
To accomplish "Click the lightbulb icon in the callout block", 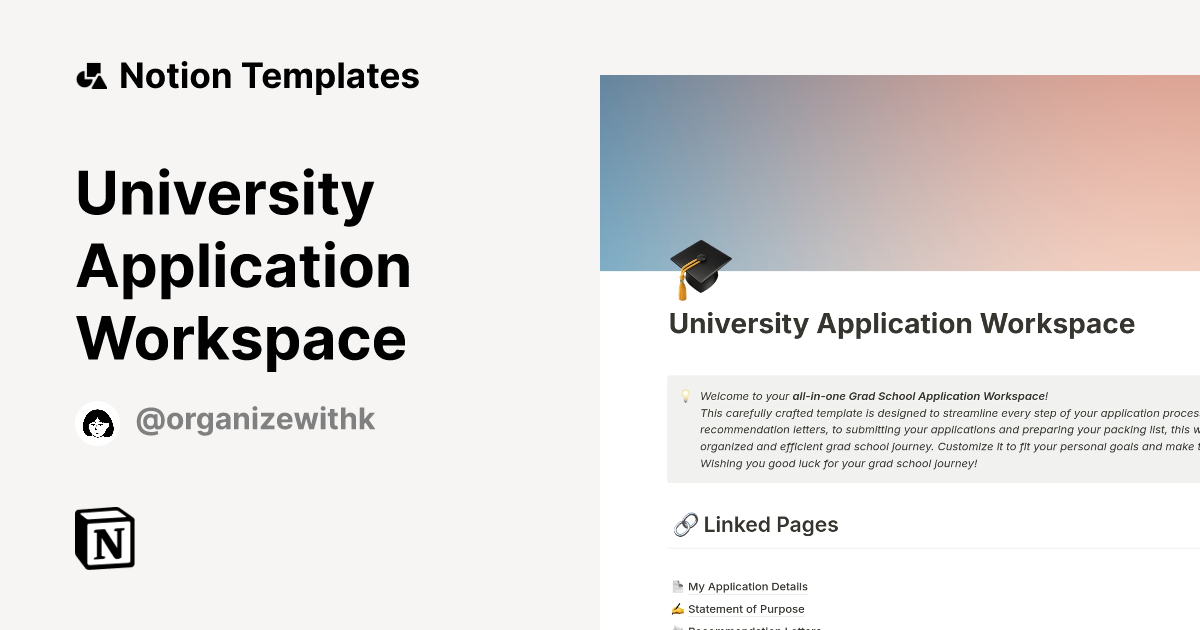I will (x=685, y=395).
